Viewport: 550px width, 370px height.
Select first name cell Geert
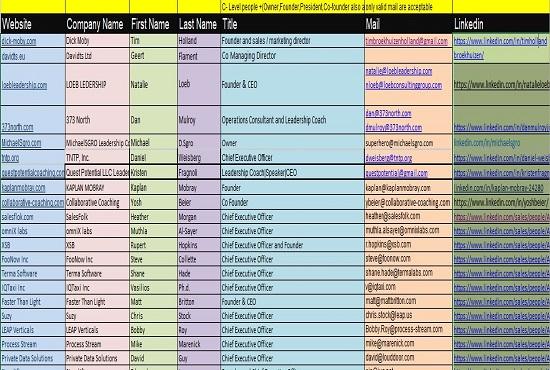(x=153, y=56)
